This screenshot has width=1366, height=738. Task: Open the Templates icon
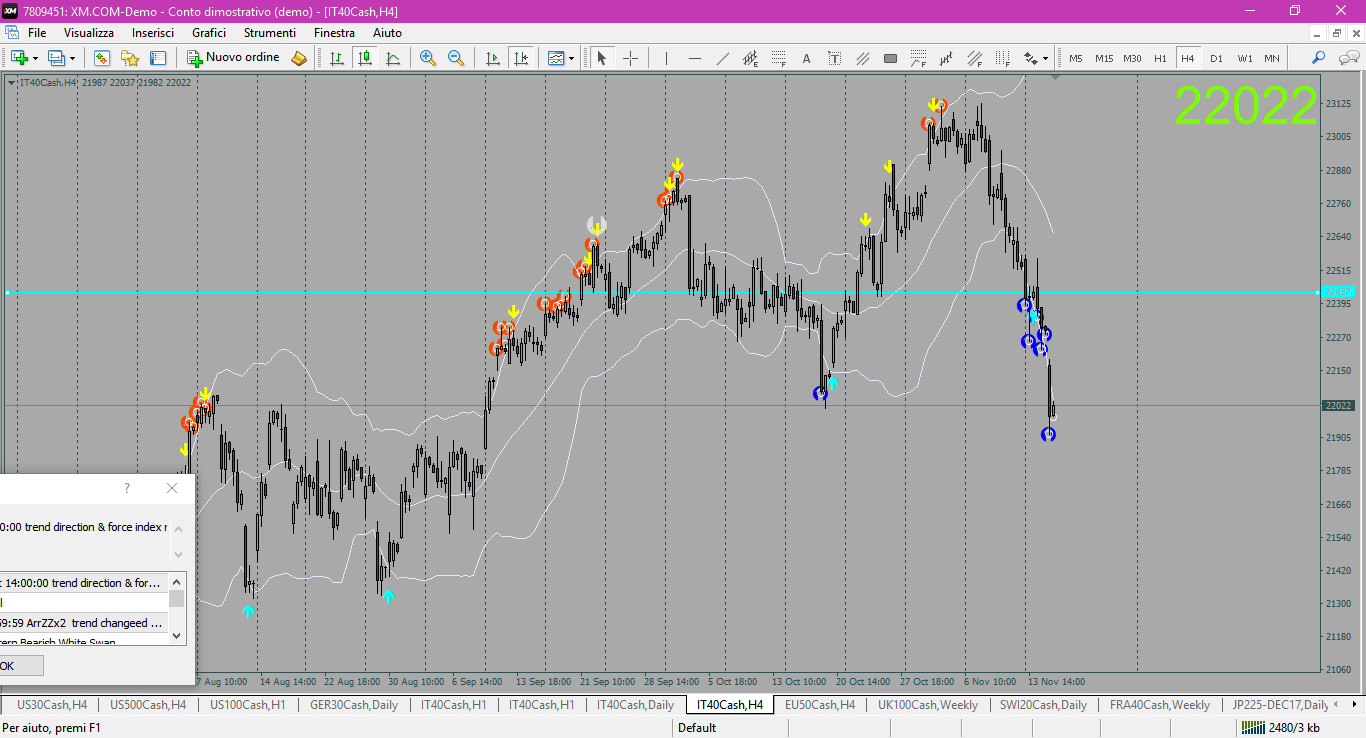pos(556,58)
